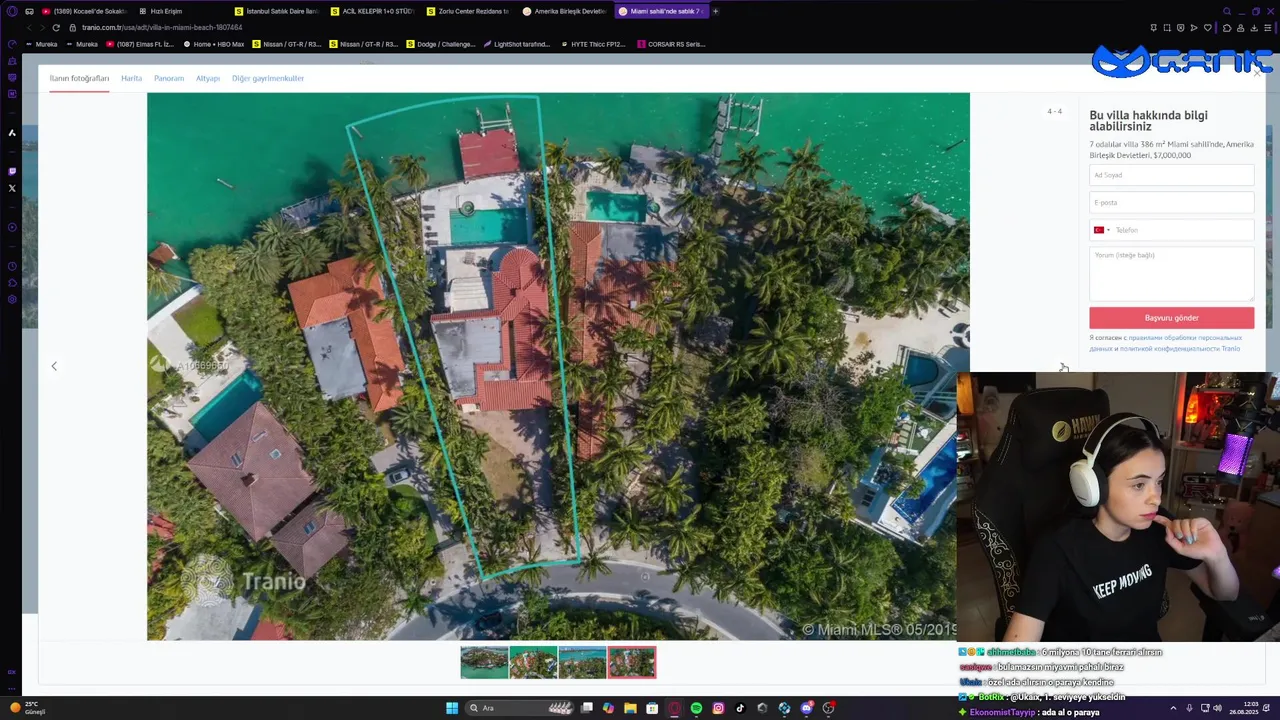
Task: Switch to the İstanbul Satılık Daire browser tab
Action: click(276, 11)
